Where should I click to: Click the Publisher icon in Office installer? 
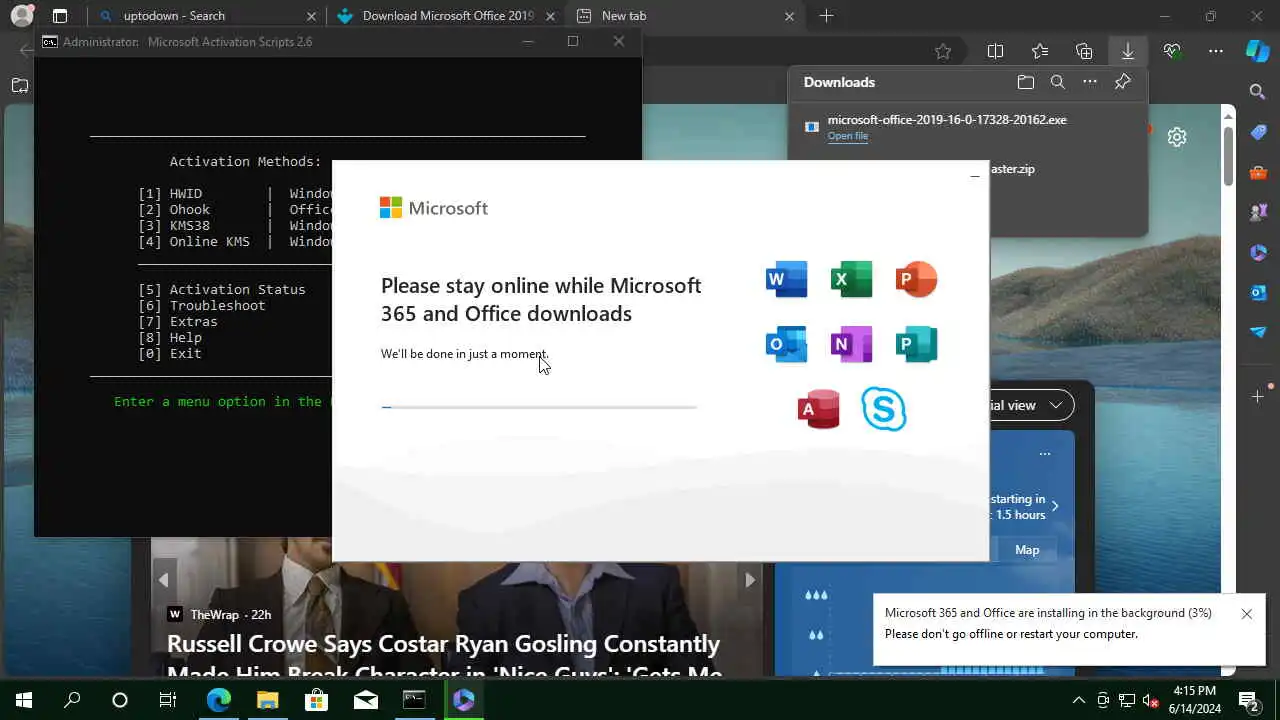coord(916,344)
